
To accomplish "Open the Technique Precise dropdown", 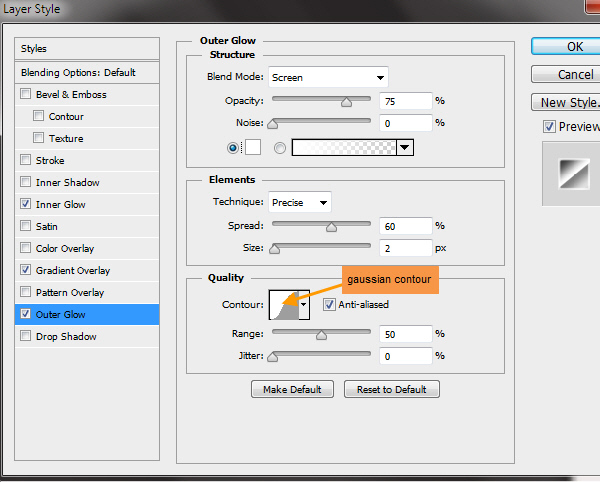I will click(x=300, y=202).
